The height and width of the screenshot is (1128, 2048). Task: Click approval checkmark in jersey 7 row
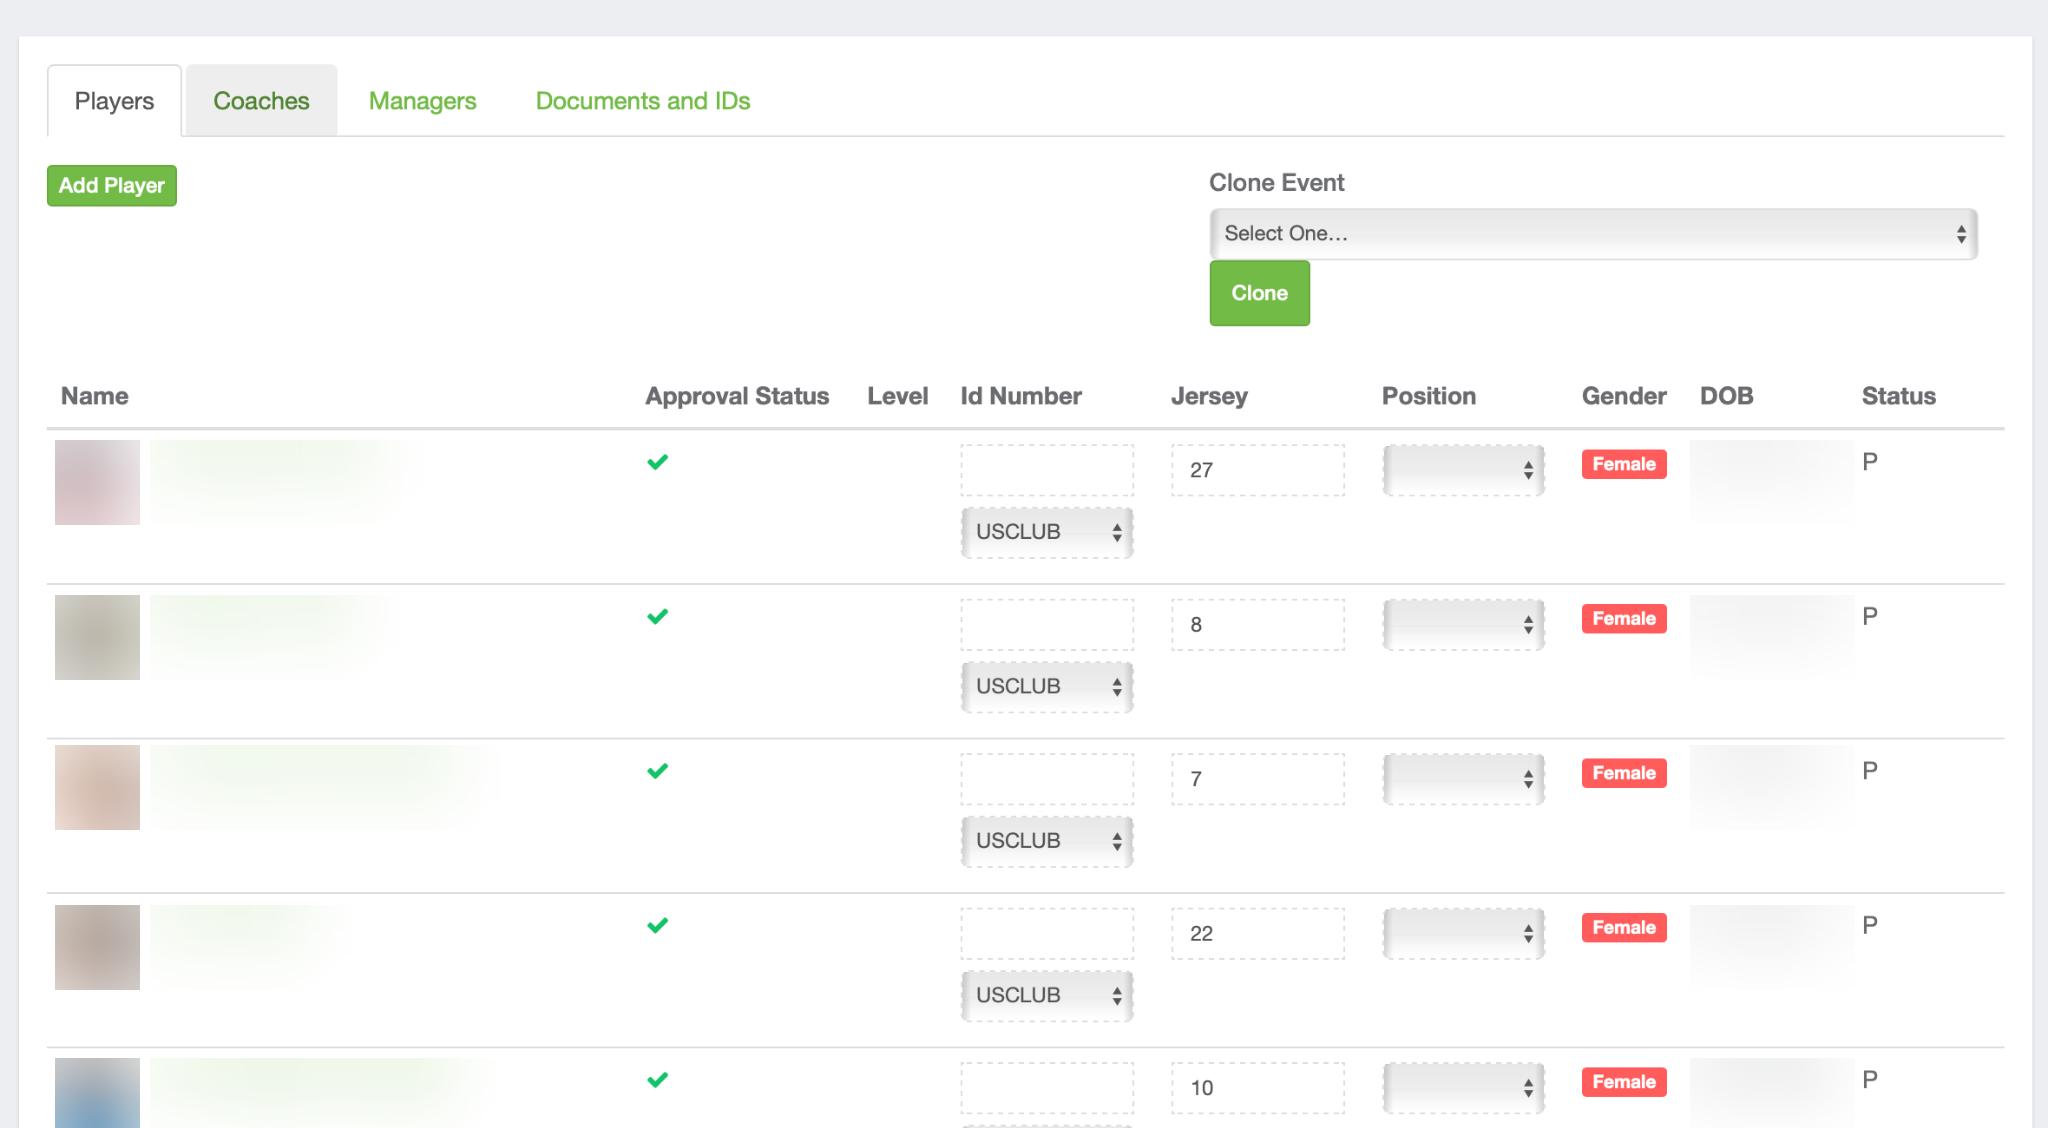pyautogui.click(x=657, y=771)
